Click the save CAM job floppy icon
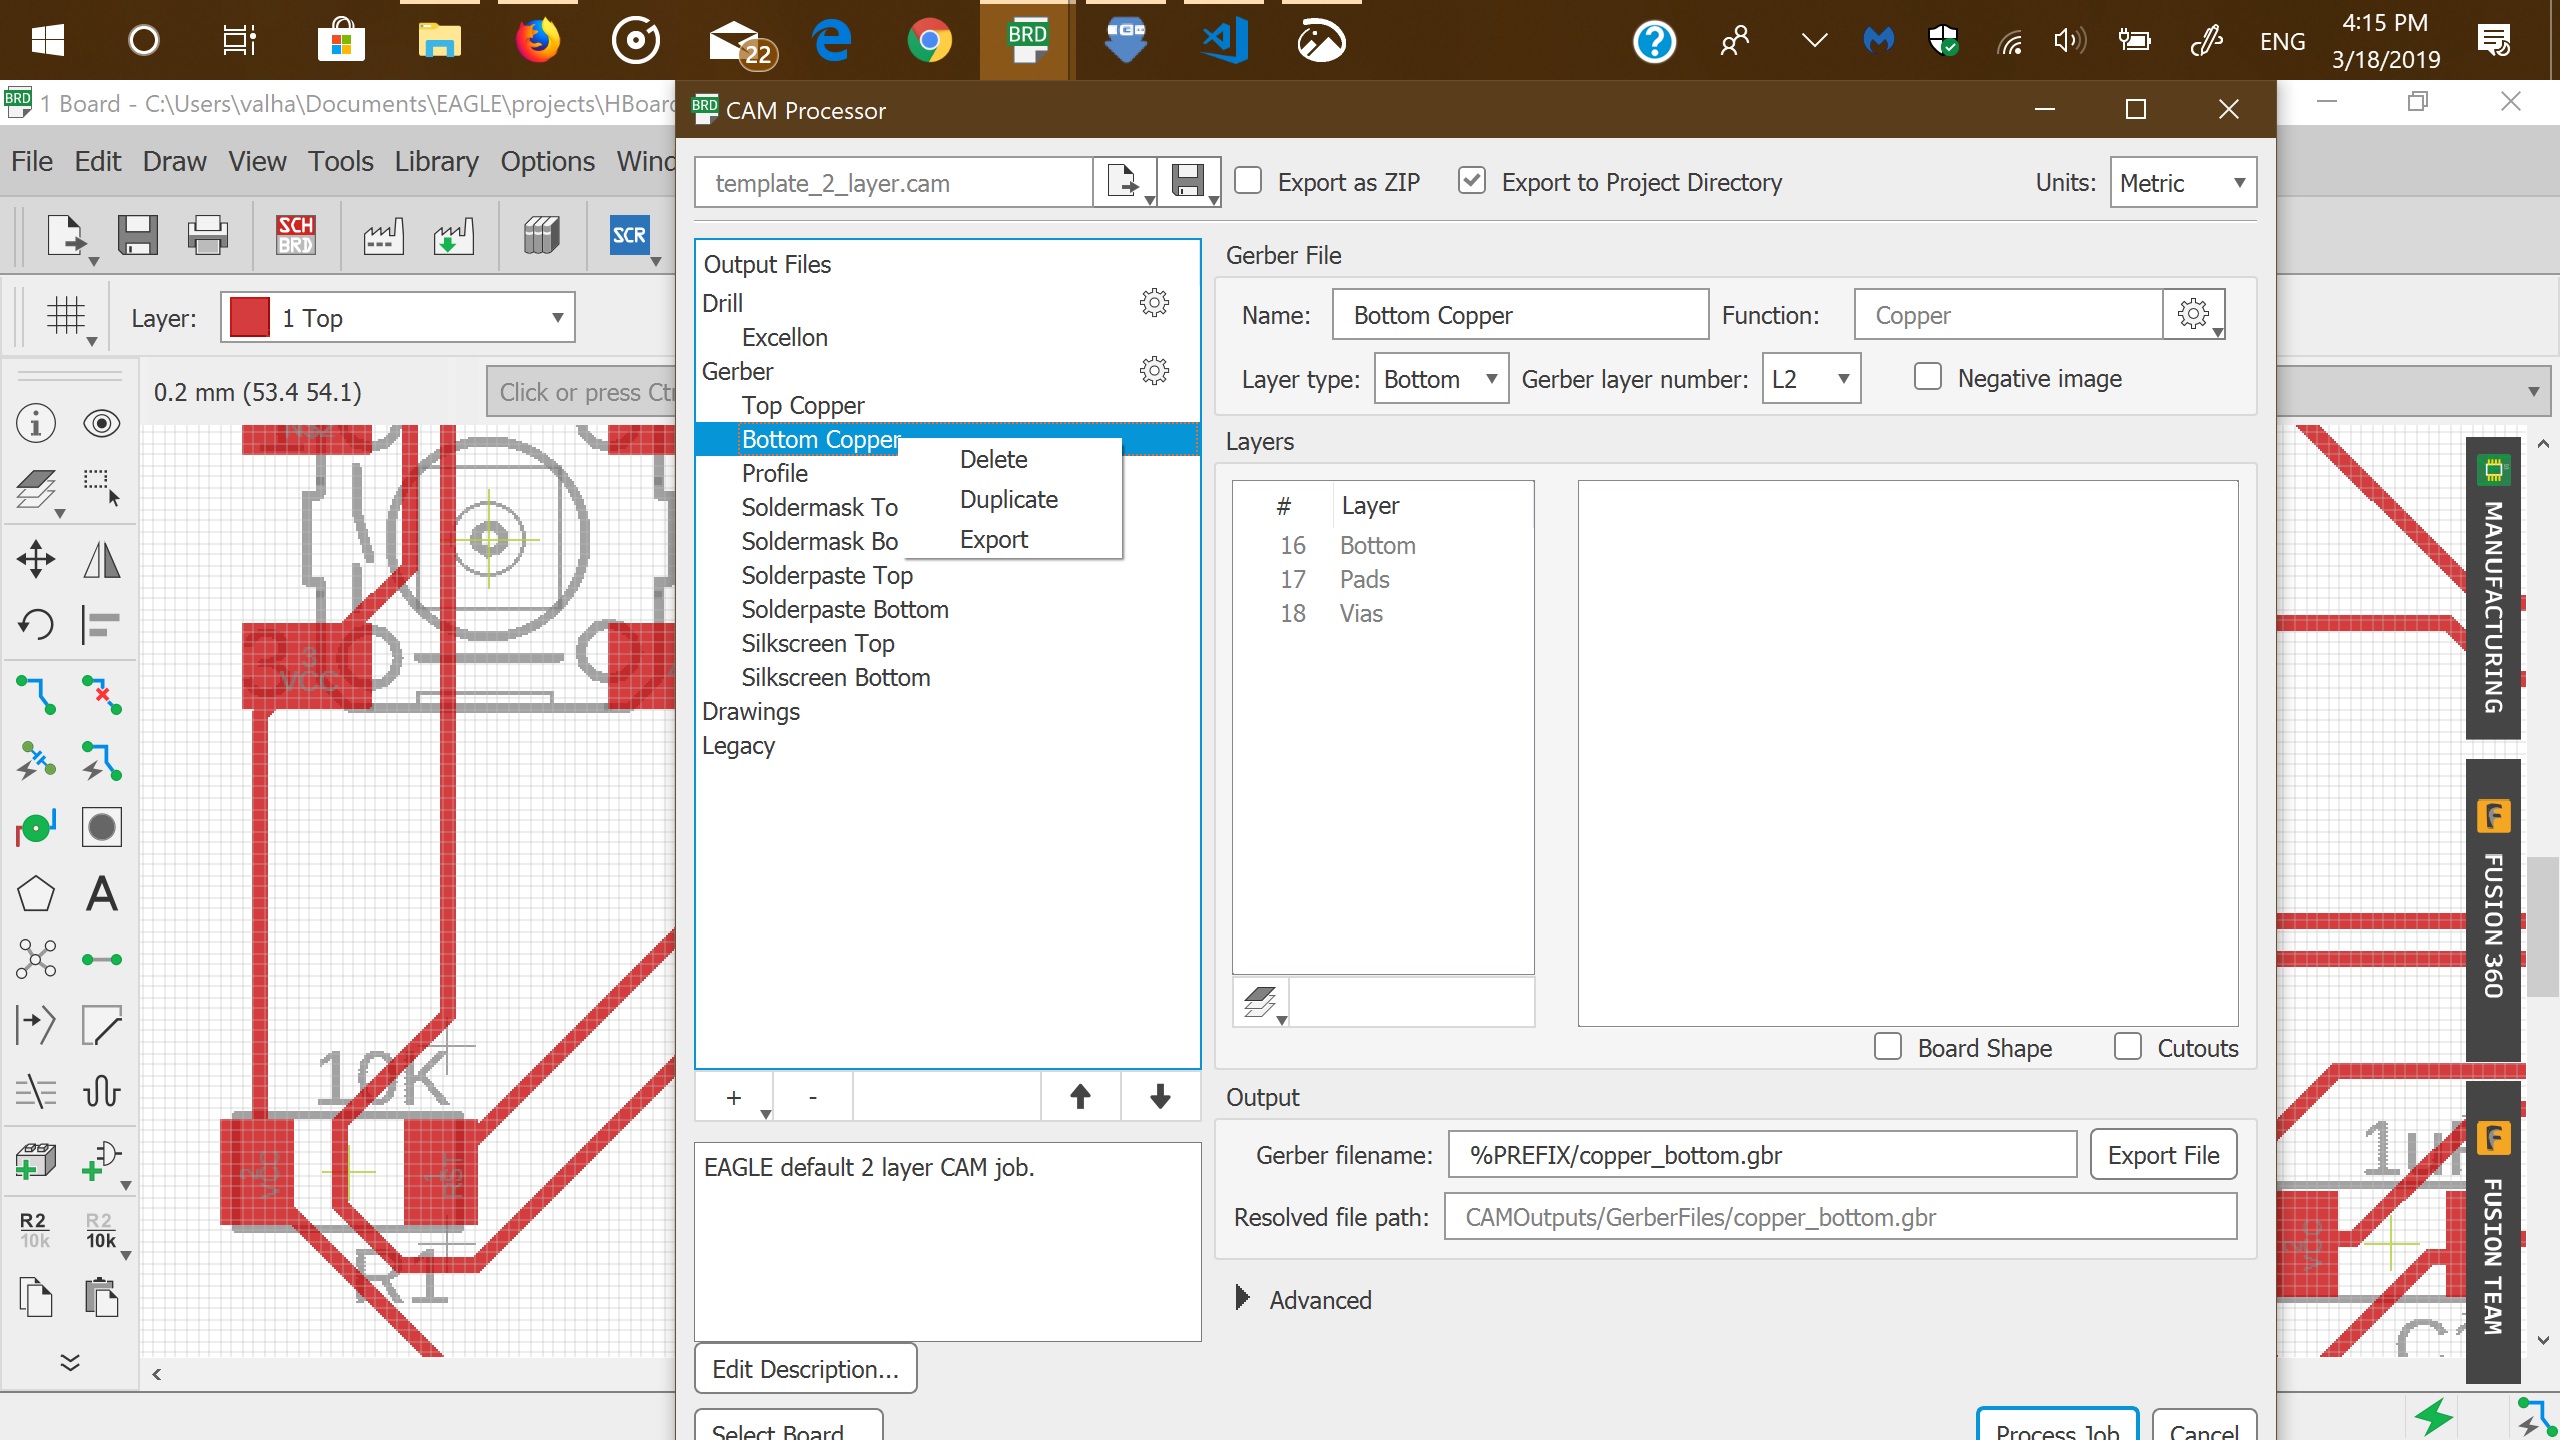 coord(1187,182)
